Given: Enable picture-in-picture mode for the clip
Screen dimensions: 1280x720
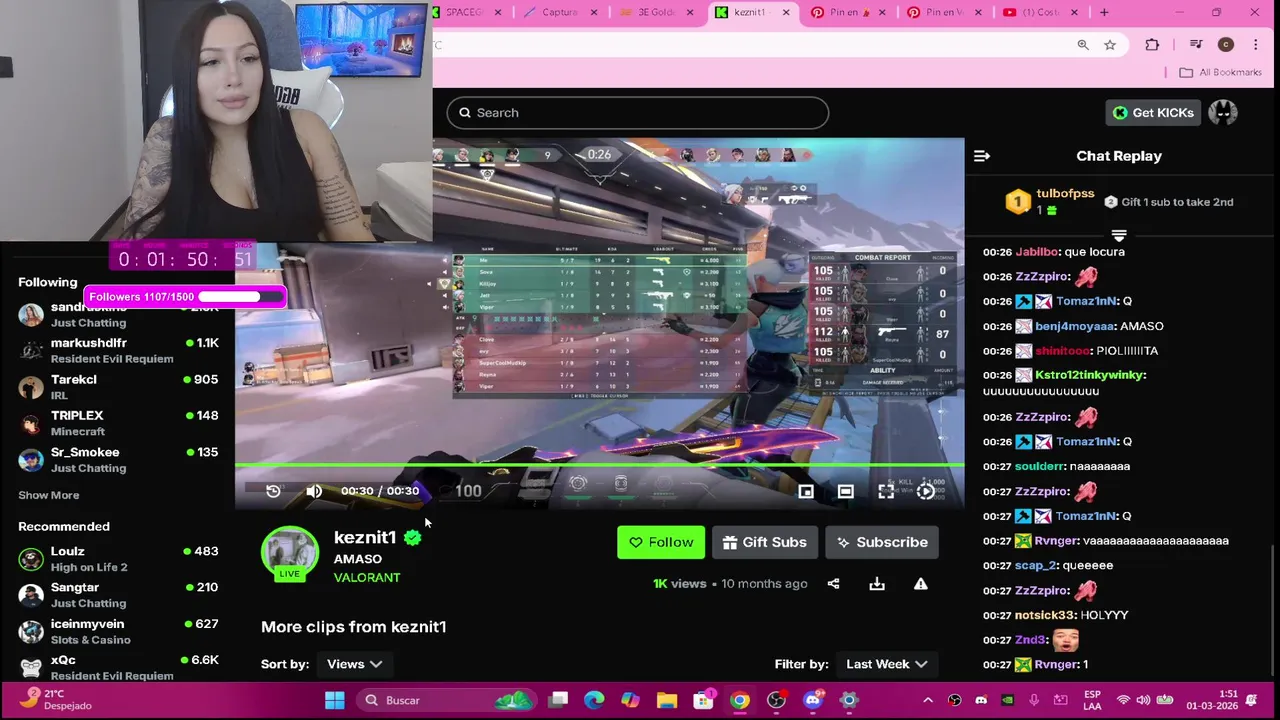Looking at the screenshot, I should pyautogui.click(x=806, y=491).
